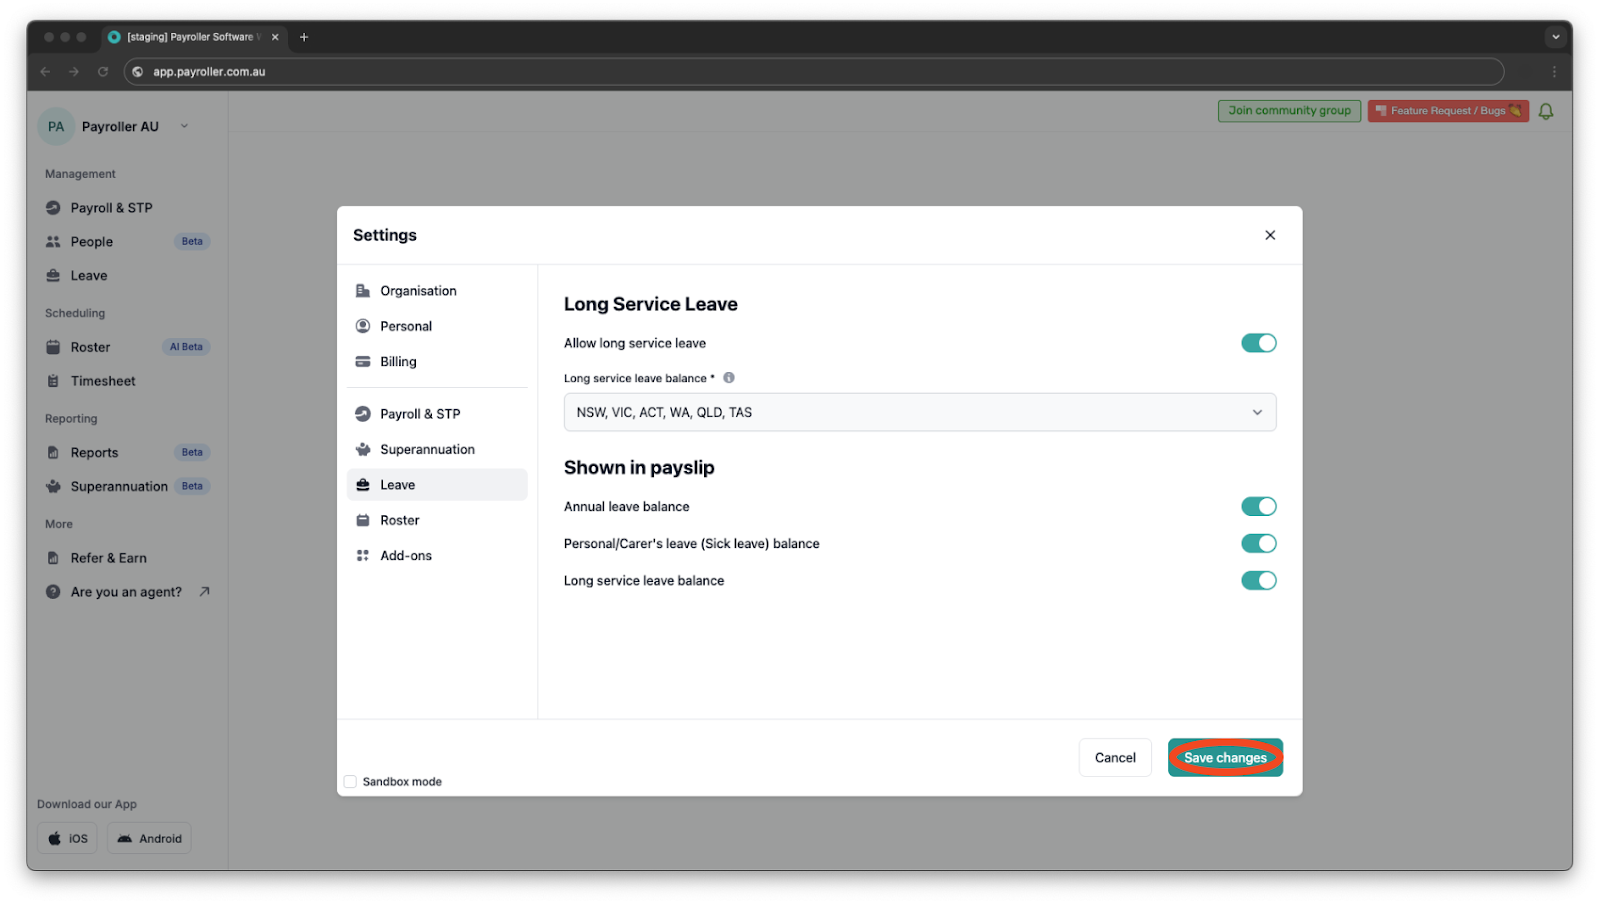Click the notification bell icon
The height and width of the screenshot is (904, 1600).
pyautogui.click(x=1546, y=111)
